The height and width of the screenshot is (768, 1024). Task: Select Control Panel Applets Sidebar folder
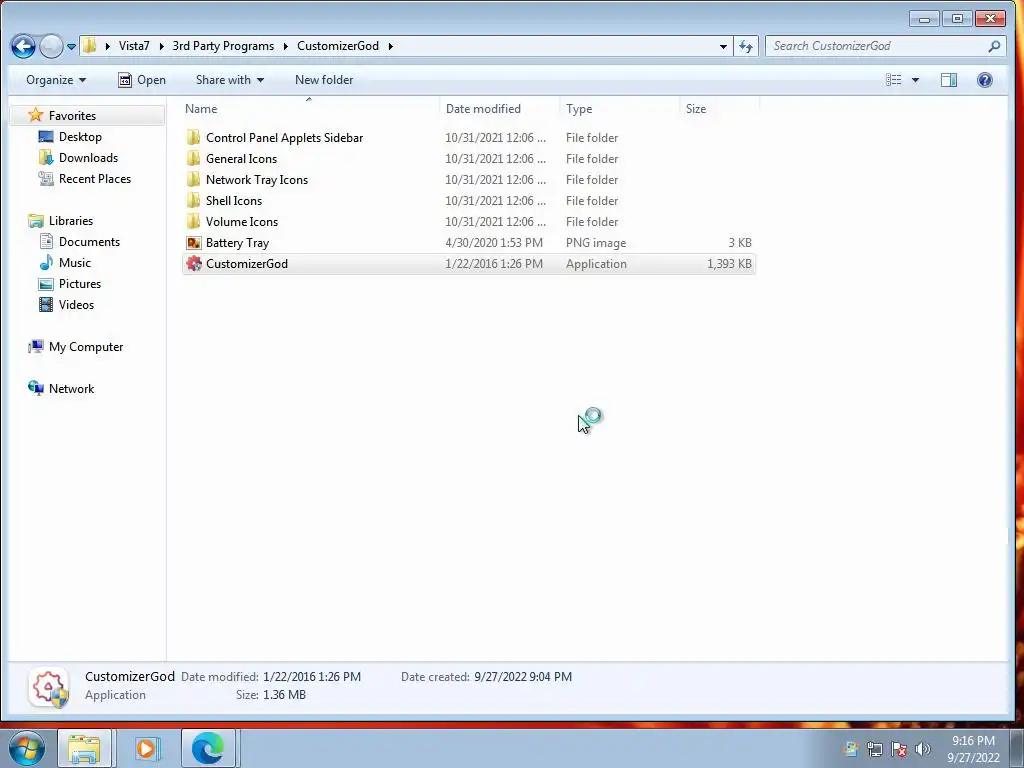[x=469, y=138]
